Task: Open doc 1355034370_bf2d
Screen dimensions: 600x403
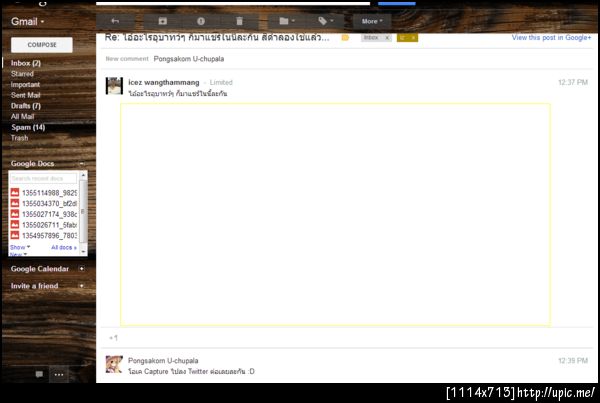Action: click(49, 203)
